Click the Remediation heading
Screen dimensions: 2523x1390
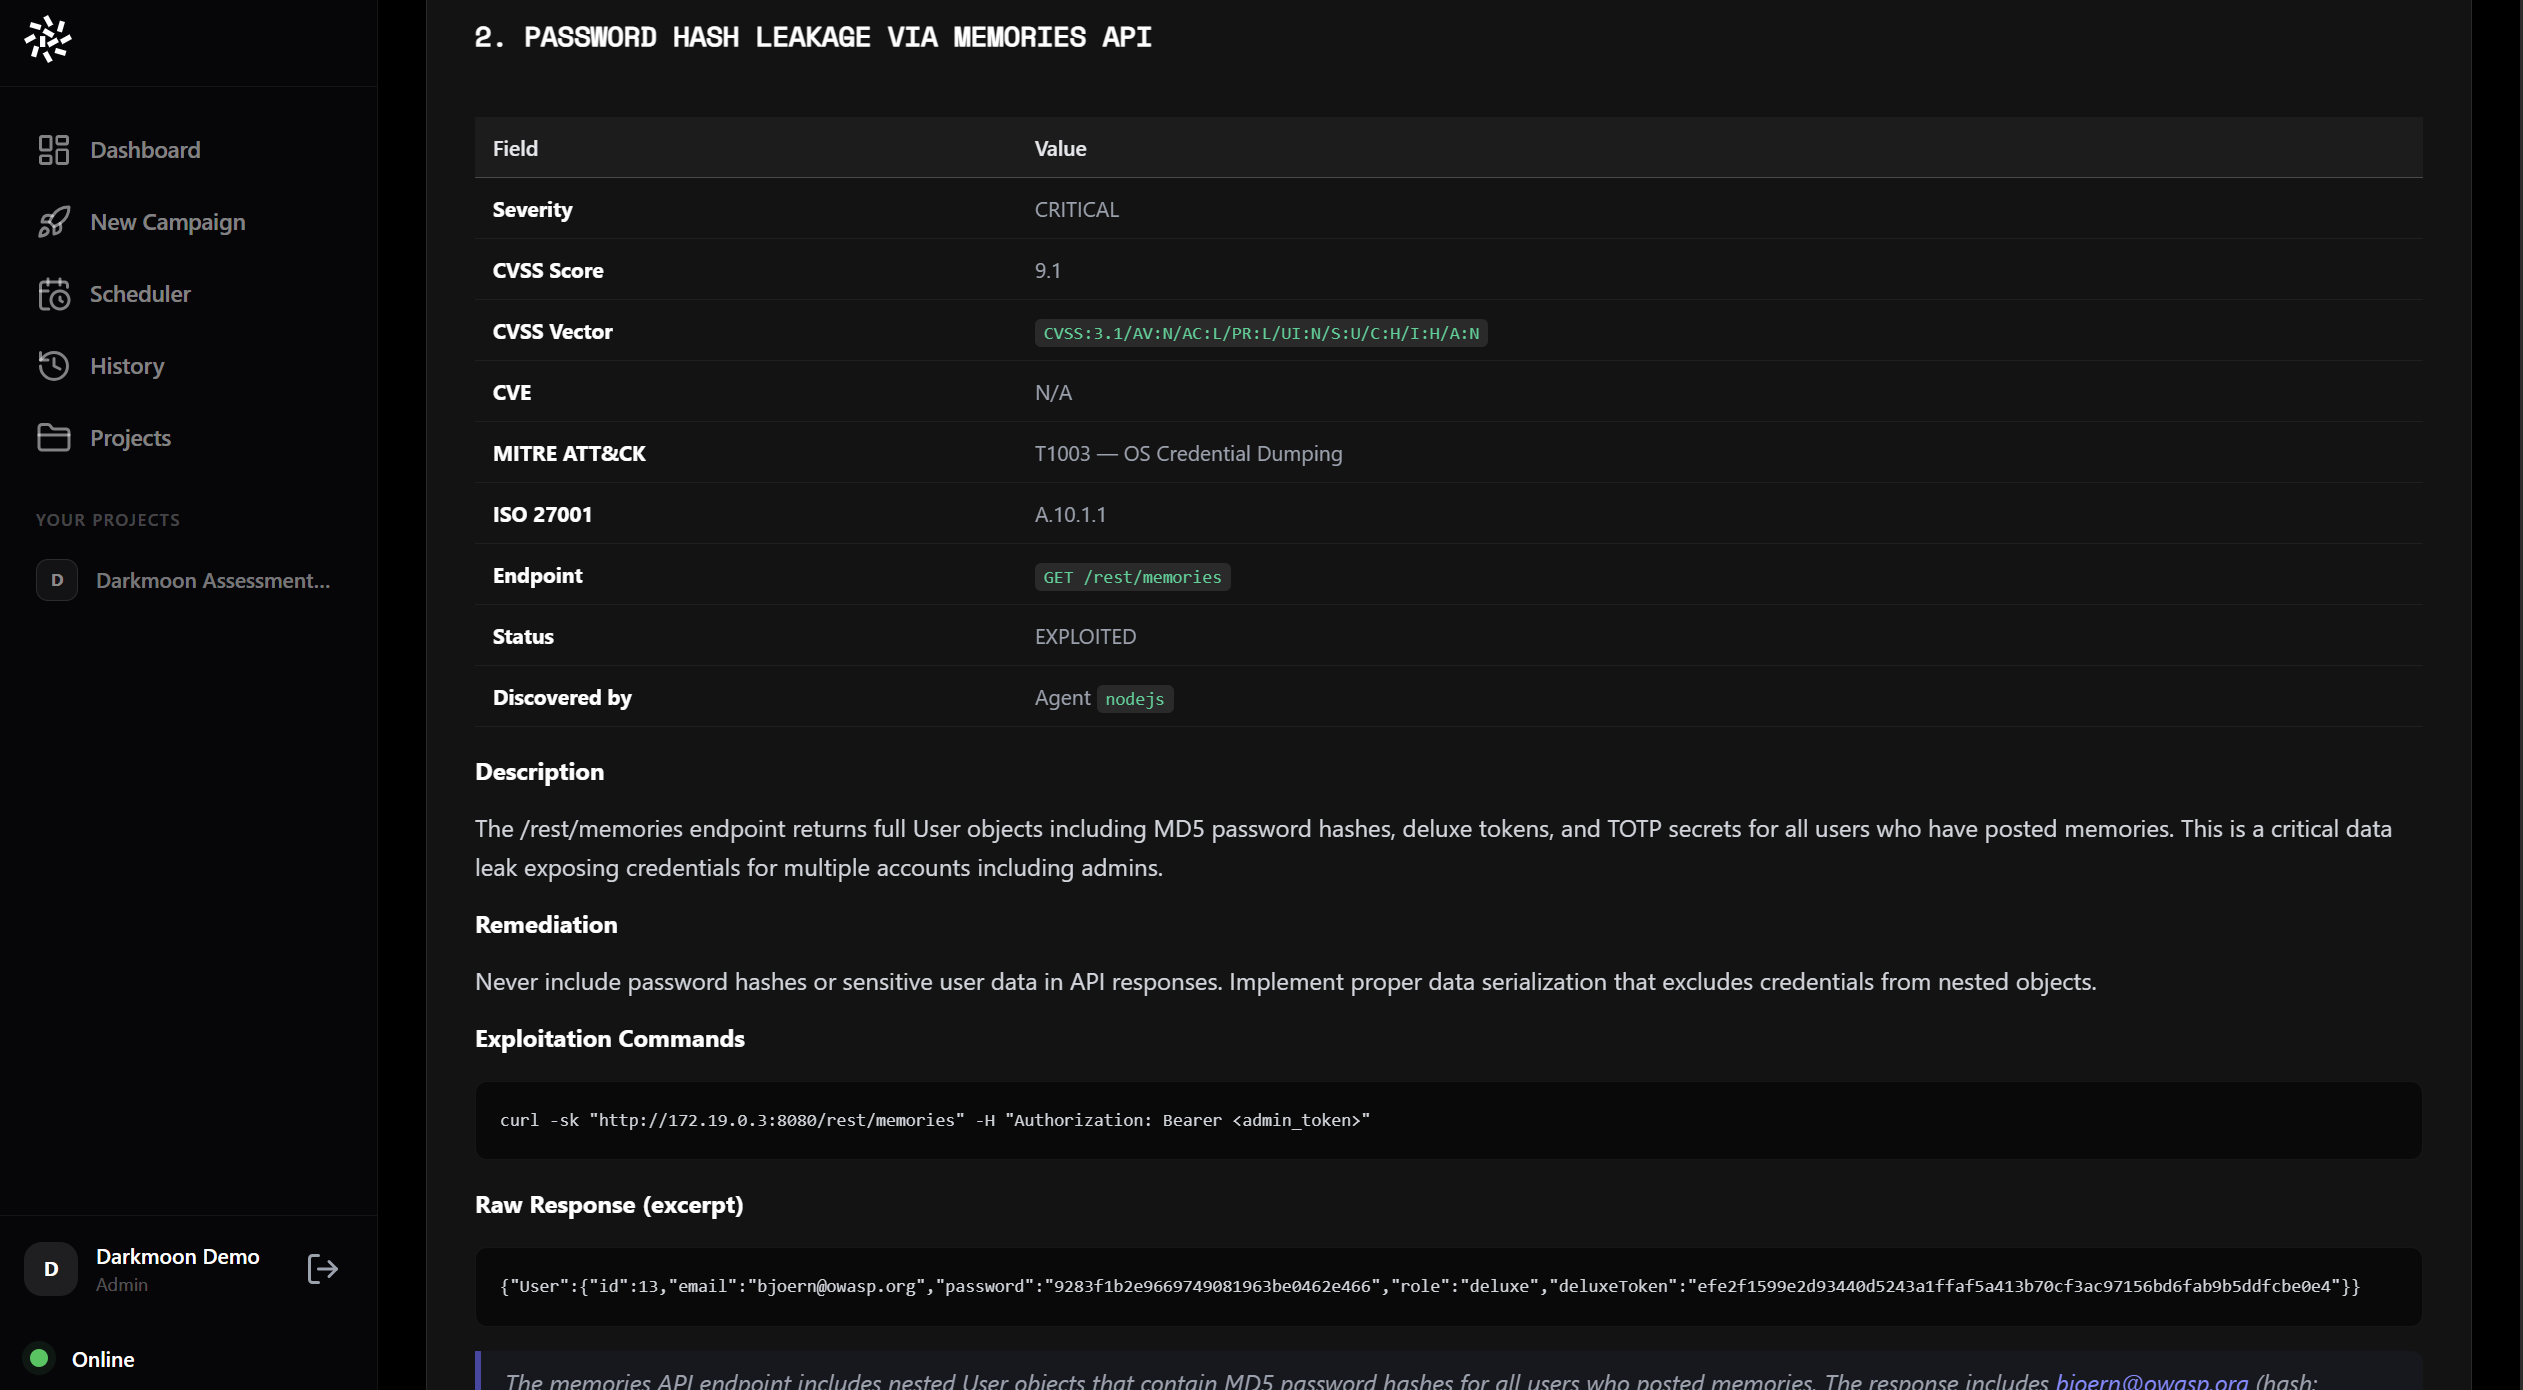[546, 925]
